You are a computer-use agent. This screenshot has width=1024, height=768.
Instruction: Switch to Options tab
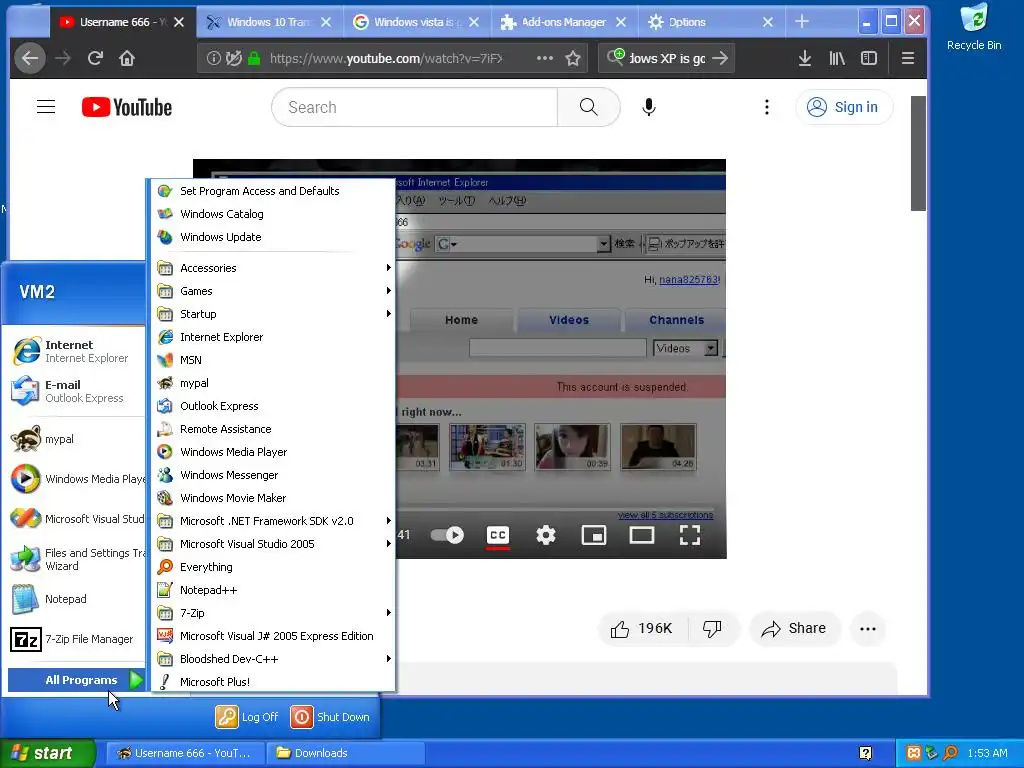pos(711,22)
